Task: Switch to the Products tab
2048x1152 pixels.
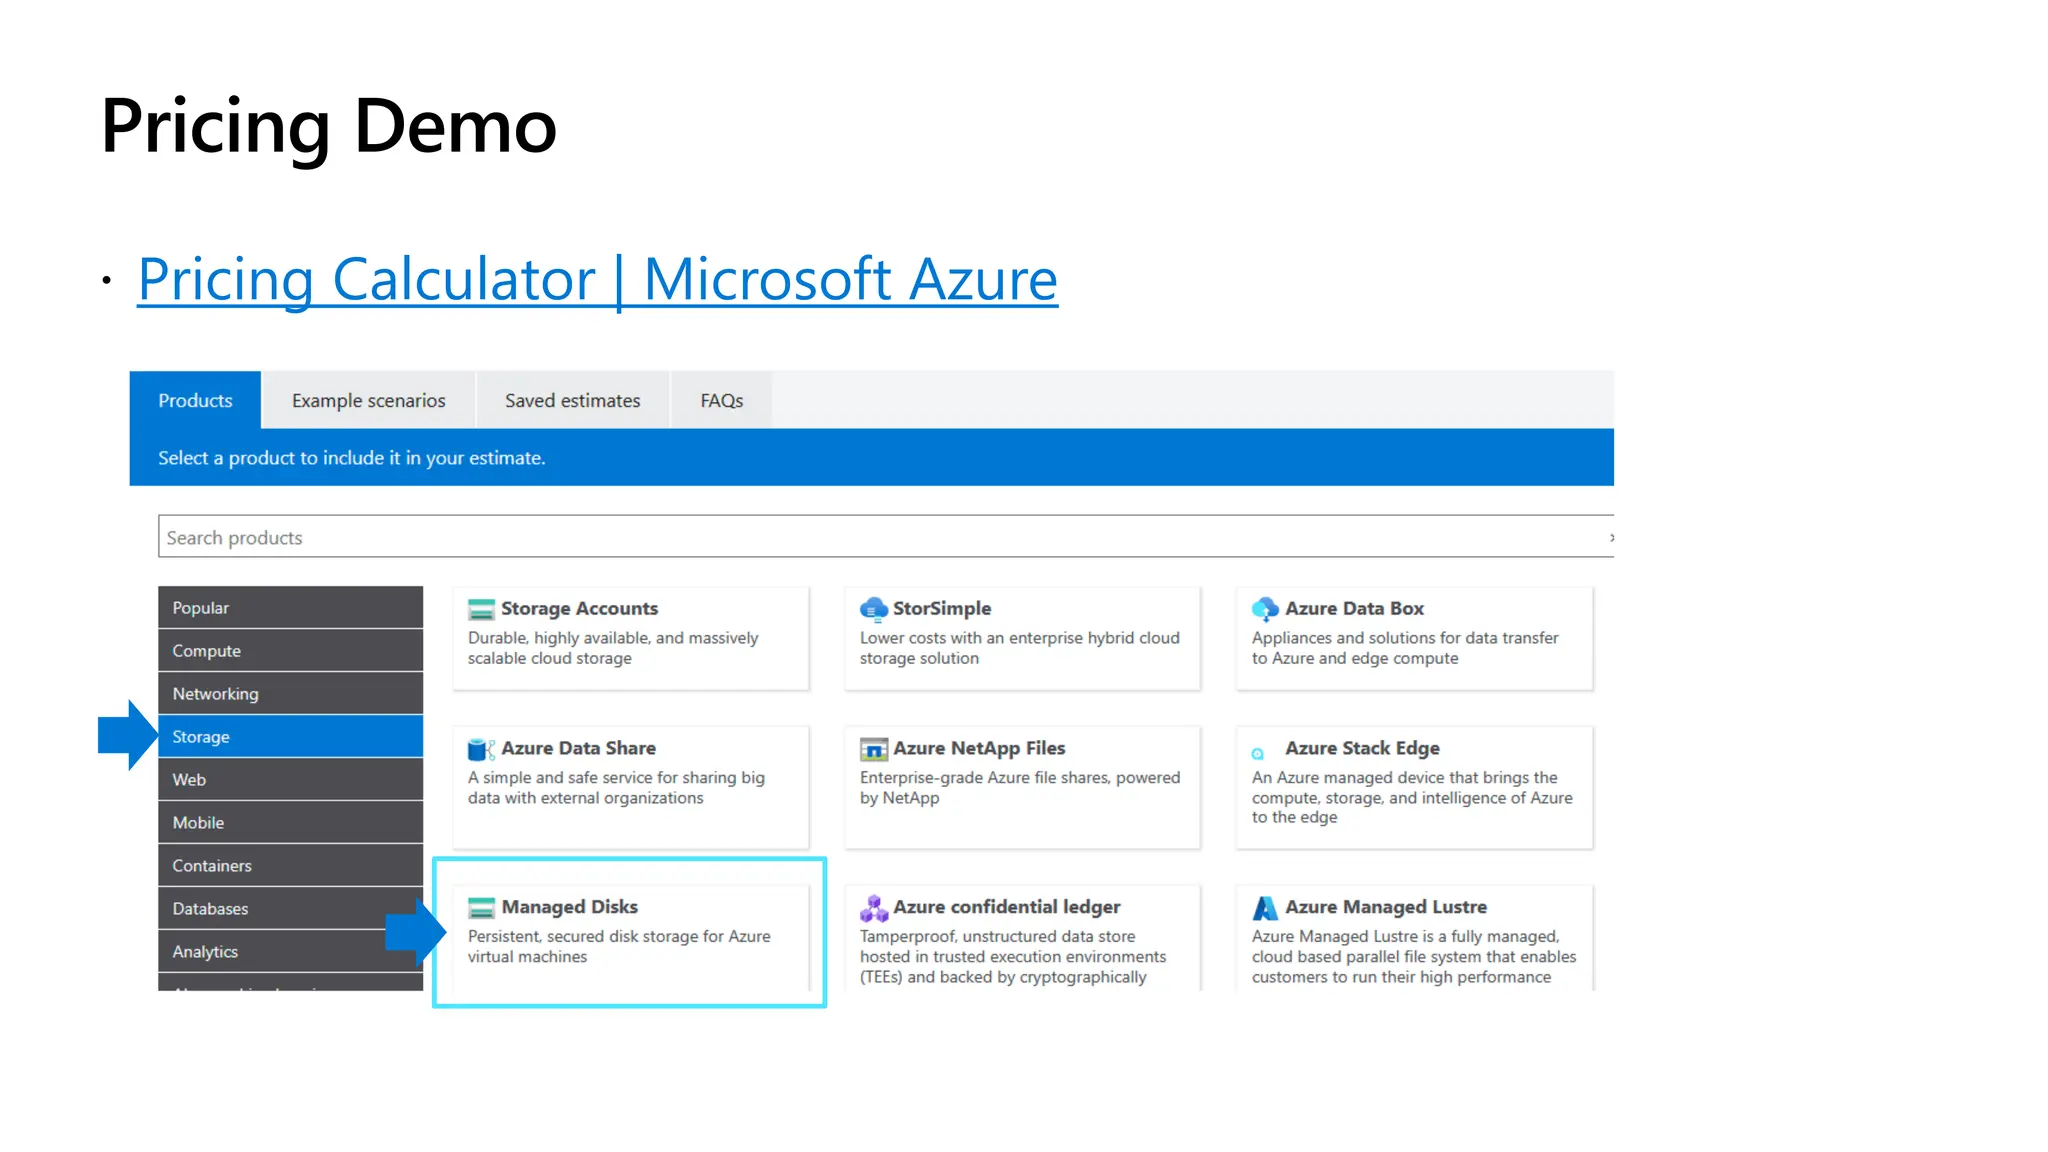Action: tap(195, 400)
